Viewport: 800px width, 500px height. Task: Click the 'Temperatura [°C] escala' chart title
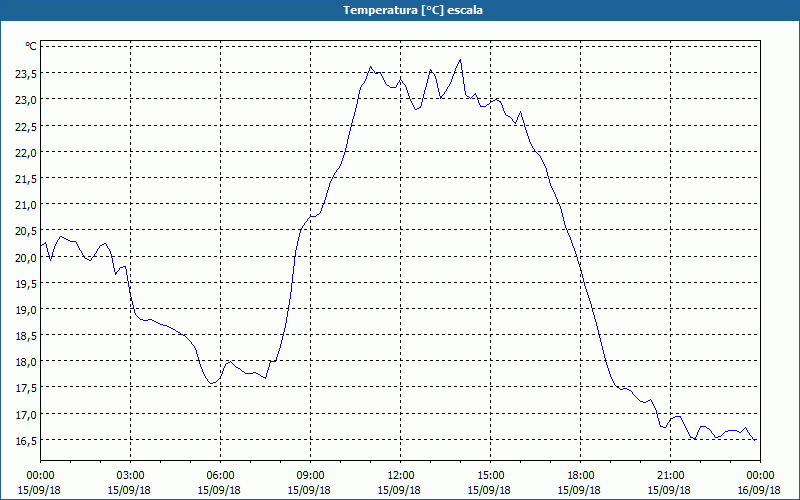point(413,10)
